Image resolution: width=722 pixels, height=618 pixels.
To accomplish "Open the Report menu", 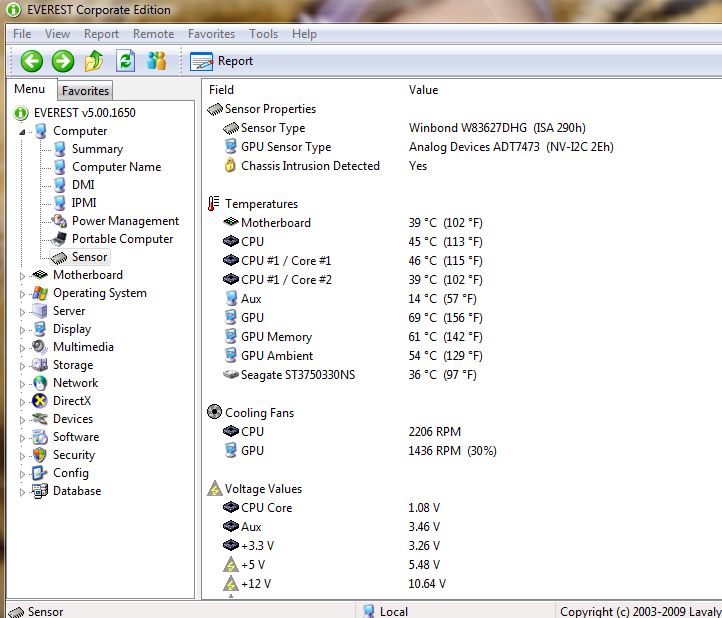I will [x=101, y=34].
